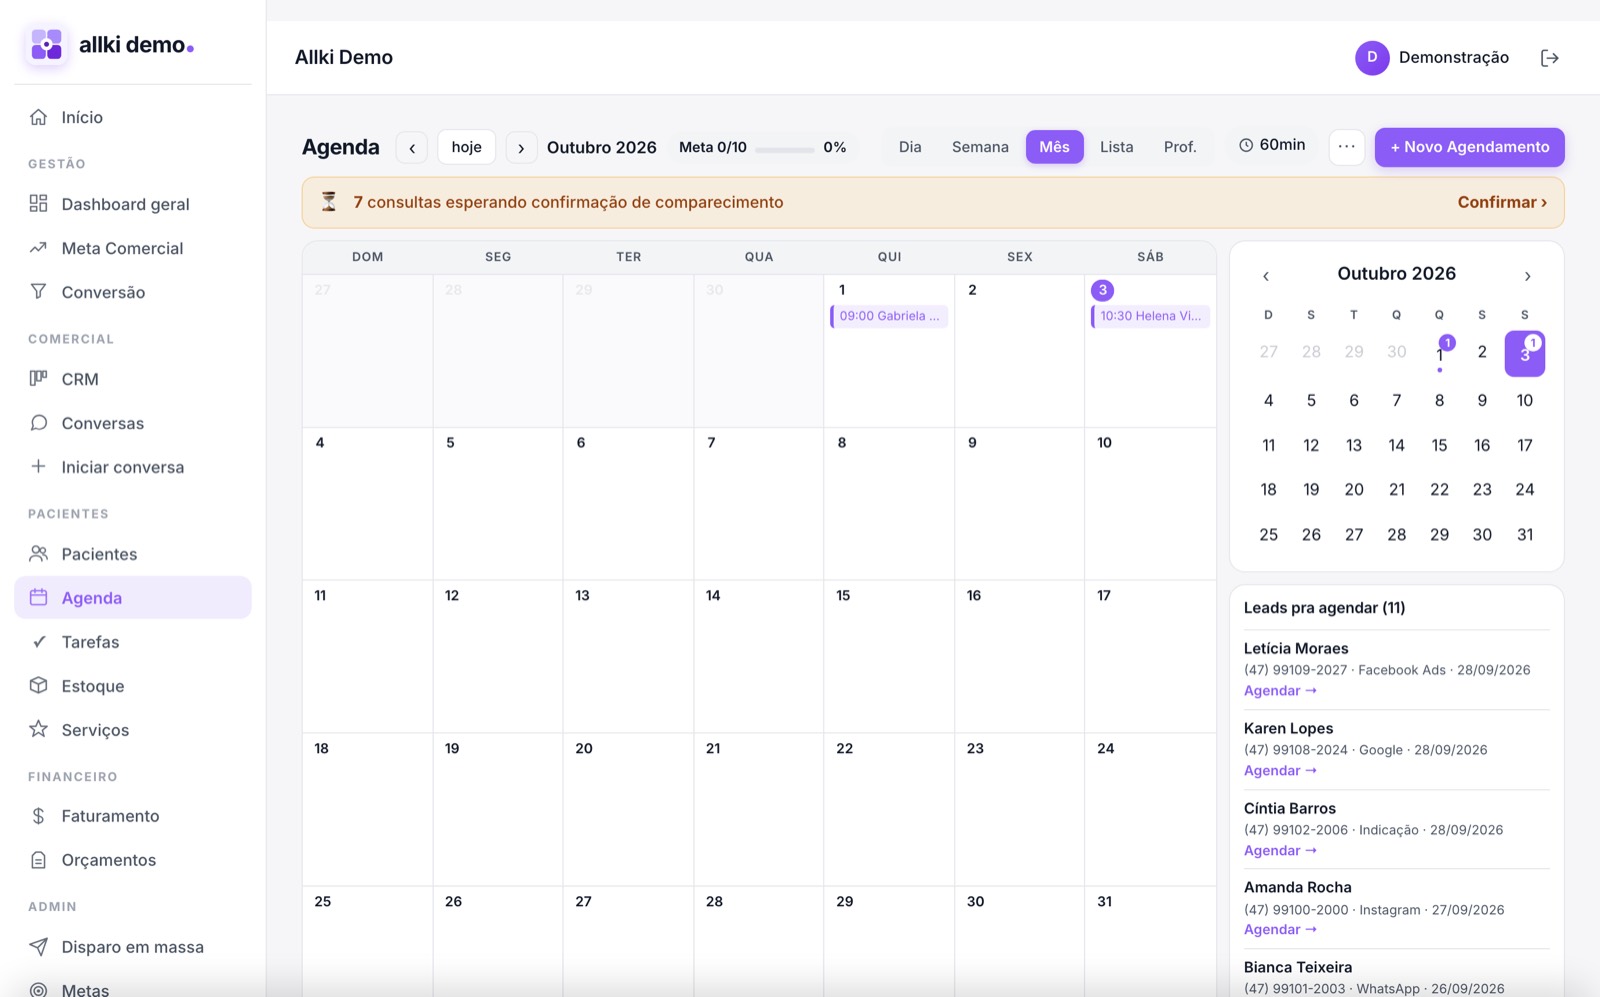1600x997 pixels.
Task: Open the 09:00 Gabriela appointment
Action: point(889,316)
